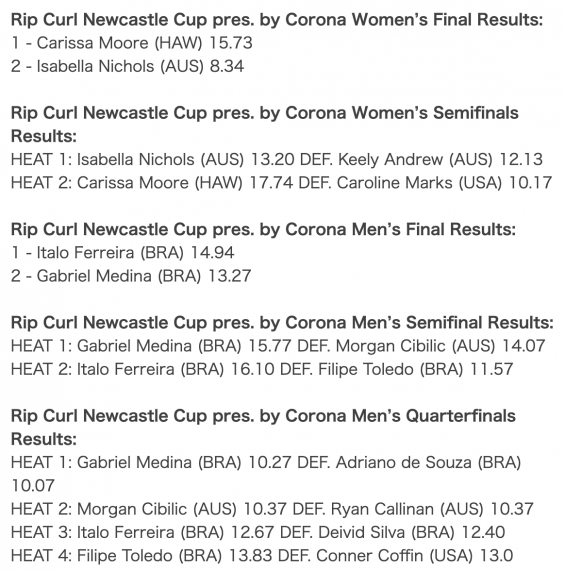Select women's semifinal Heat 1 Nichols line
565x571 pixels.
277,160
